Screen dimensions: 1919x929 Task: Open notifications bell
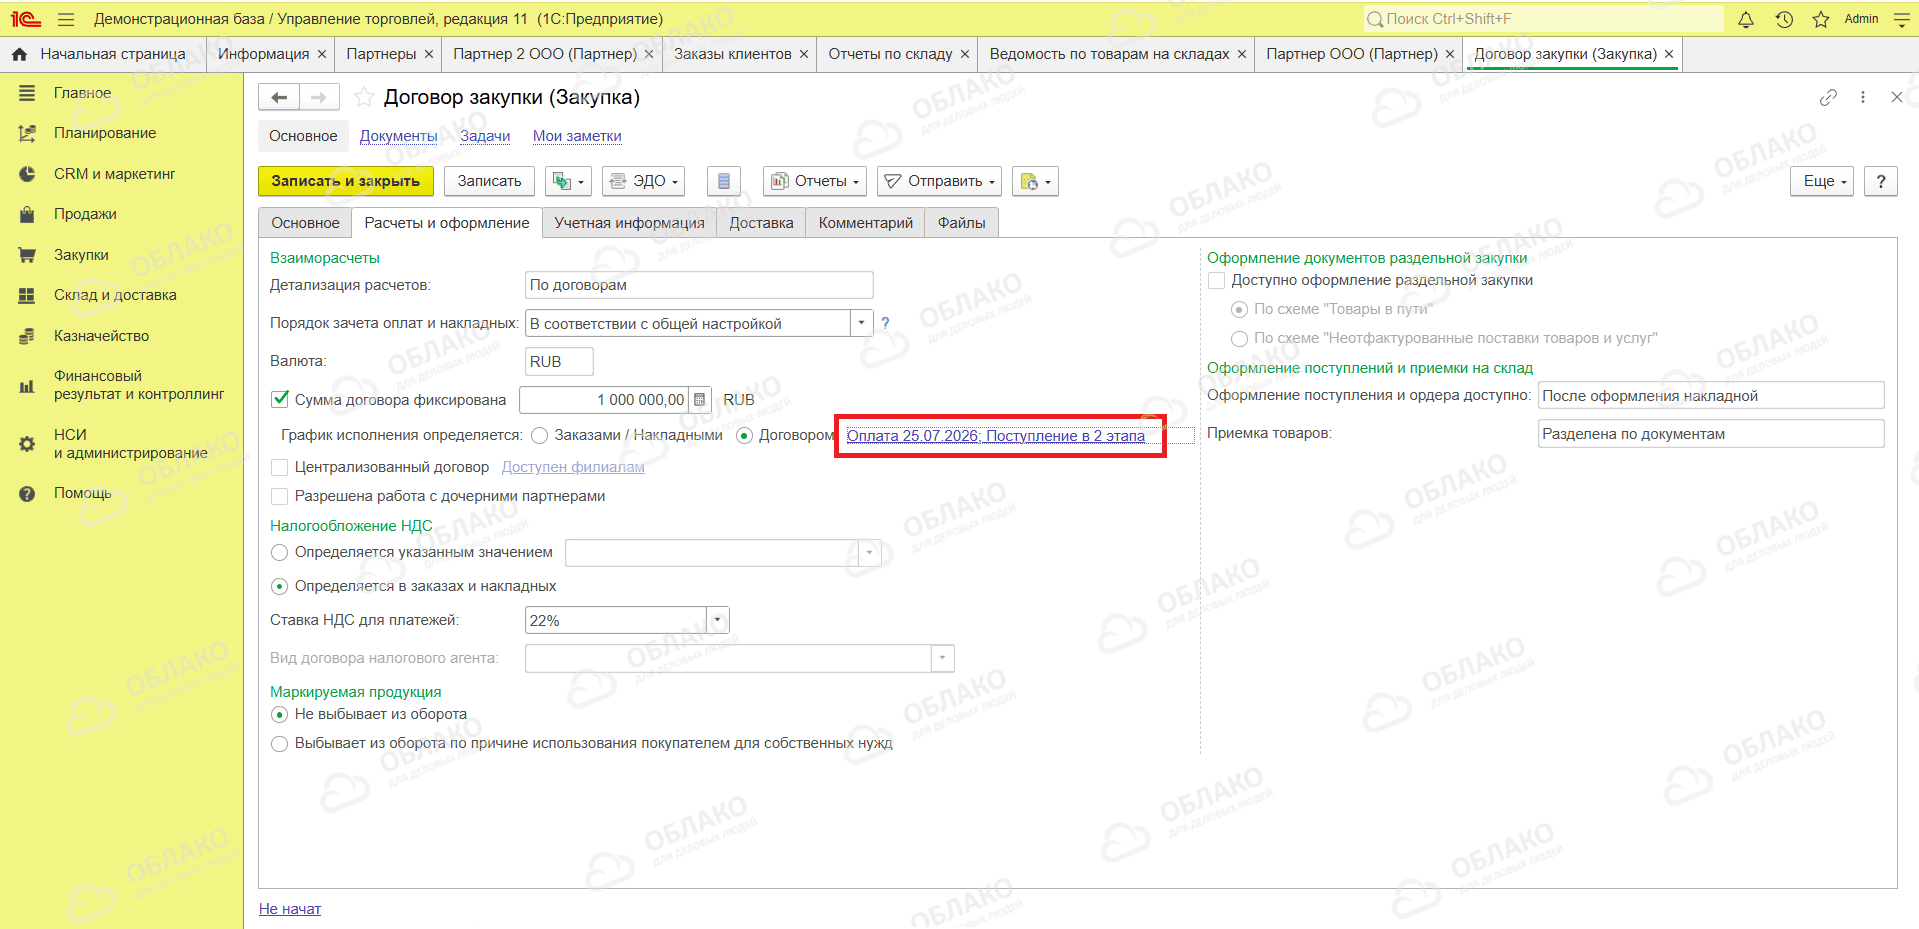click(x=1746, y=19)
